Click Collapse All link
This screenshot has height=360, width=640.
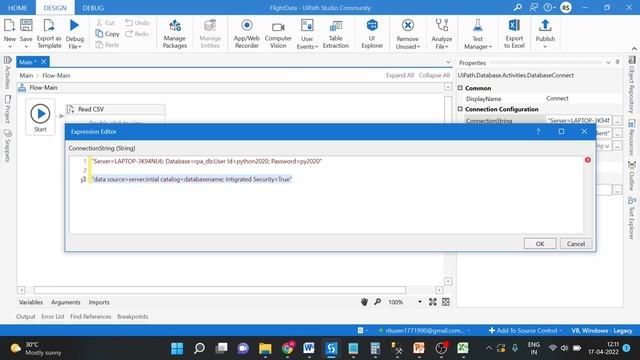click(434, 76)
